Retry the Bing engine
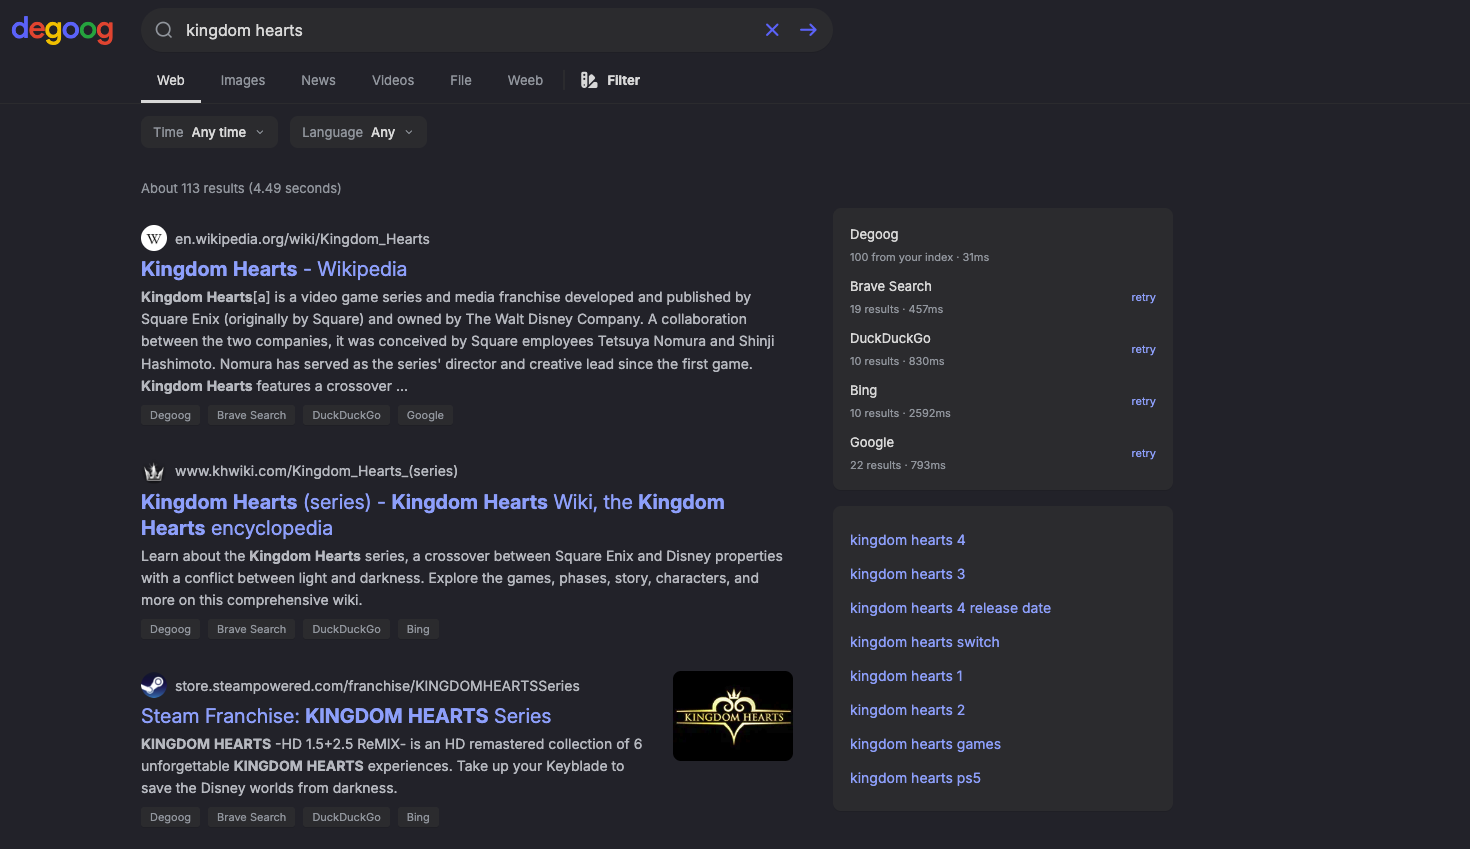This screenshot has width=1470, height=849. coord(1143,401)
